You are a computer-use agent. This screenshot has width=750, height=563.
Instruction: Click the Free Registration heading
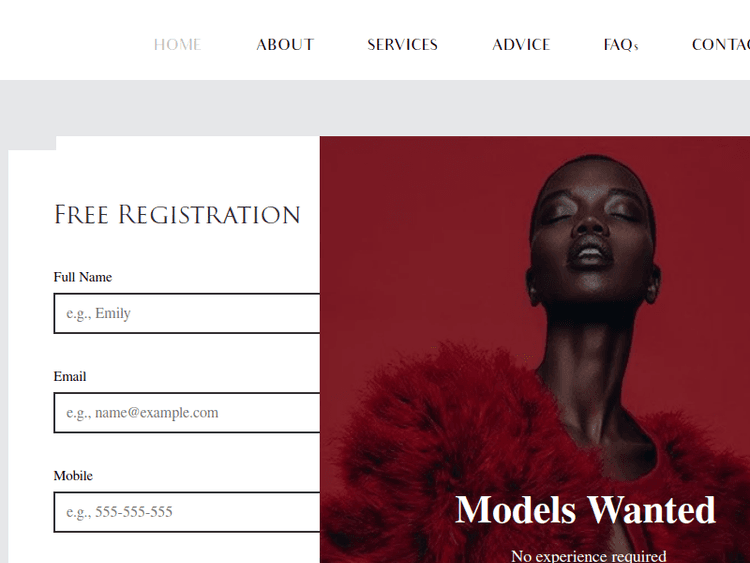(177, 215)
